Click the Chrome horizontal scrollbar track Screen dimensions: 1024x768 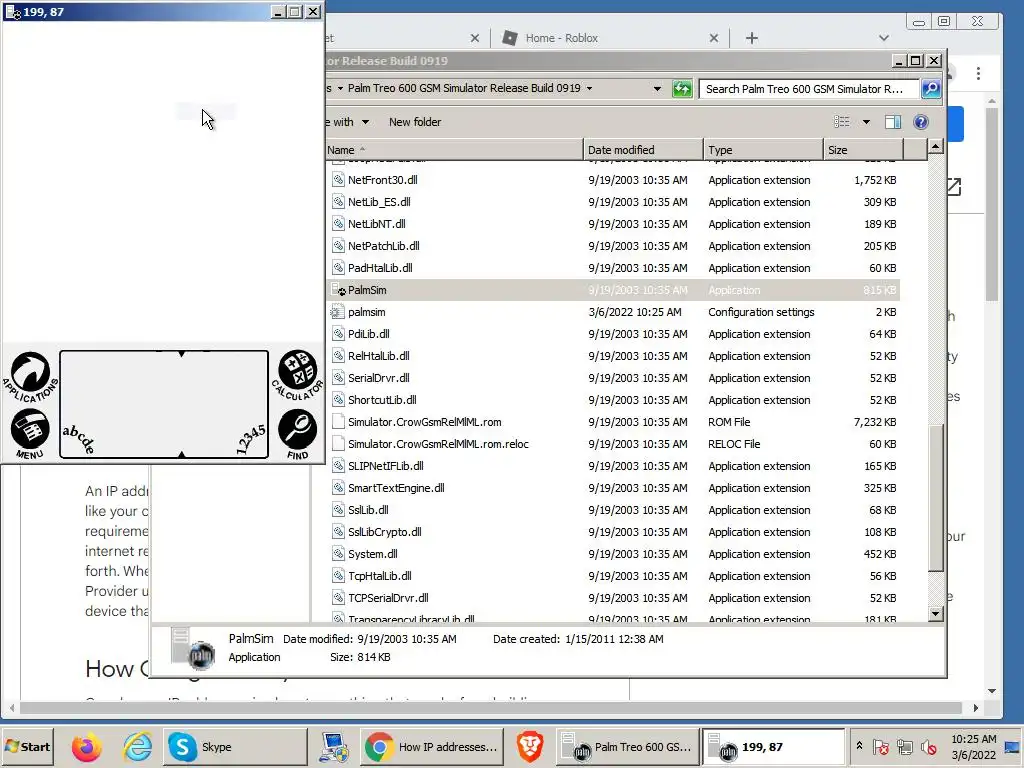490,708
